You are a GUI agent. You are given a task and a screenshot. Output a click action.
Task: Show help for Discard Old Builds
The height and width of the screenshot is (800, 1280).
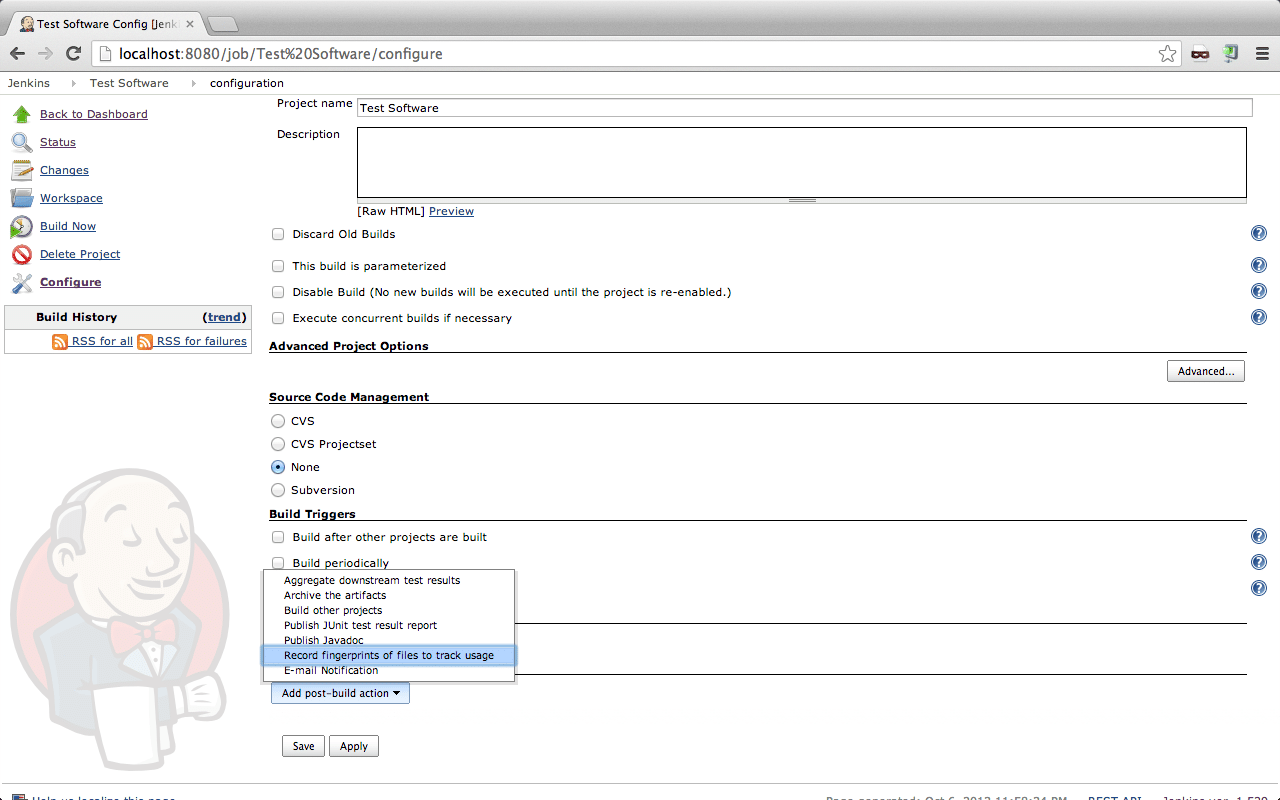[1258, 233]
